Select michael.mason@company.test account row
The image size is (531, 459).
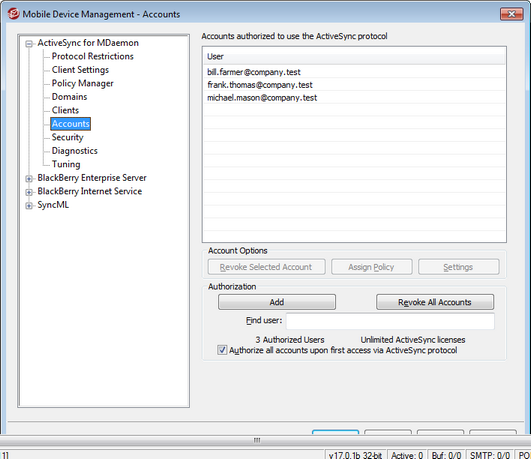coord(354,98)
